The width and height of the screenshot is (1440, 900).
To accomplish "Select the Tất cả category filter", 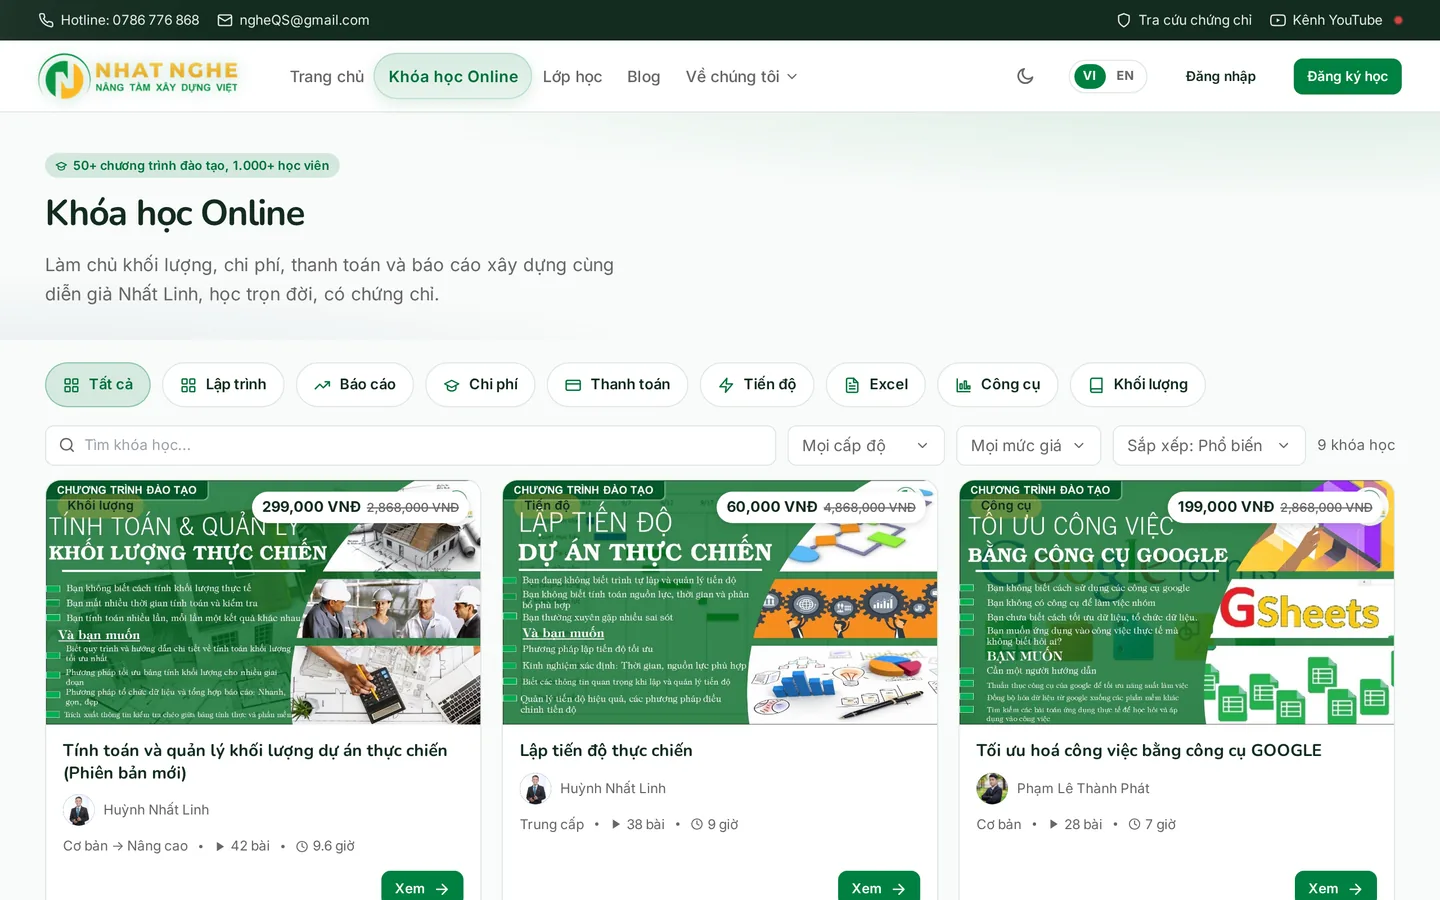I will [98, 385].
